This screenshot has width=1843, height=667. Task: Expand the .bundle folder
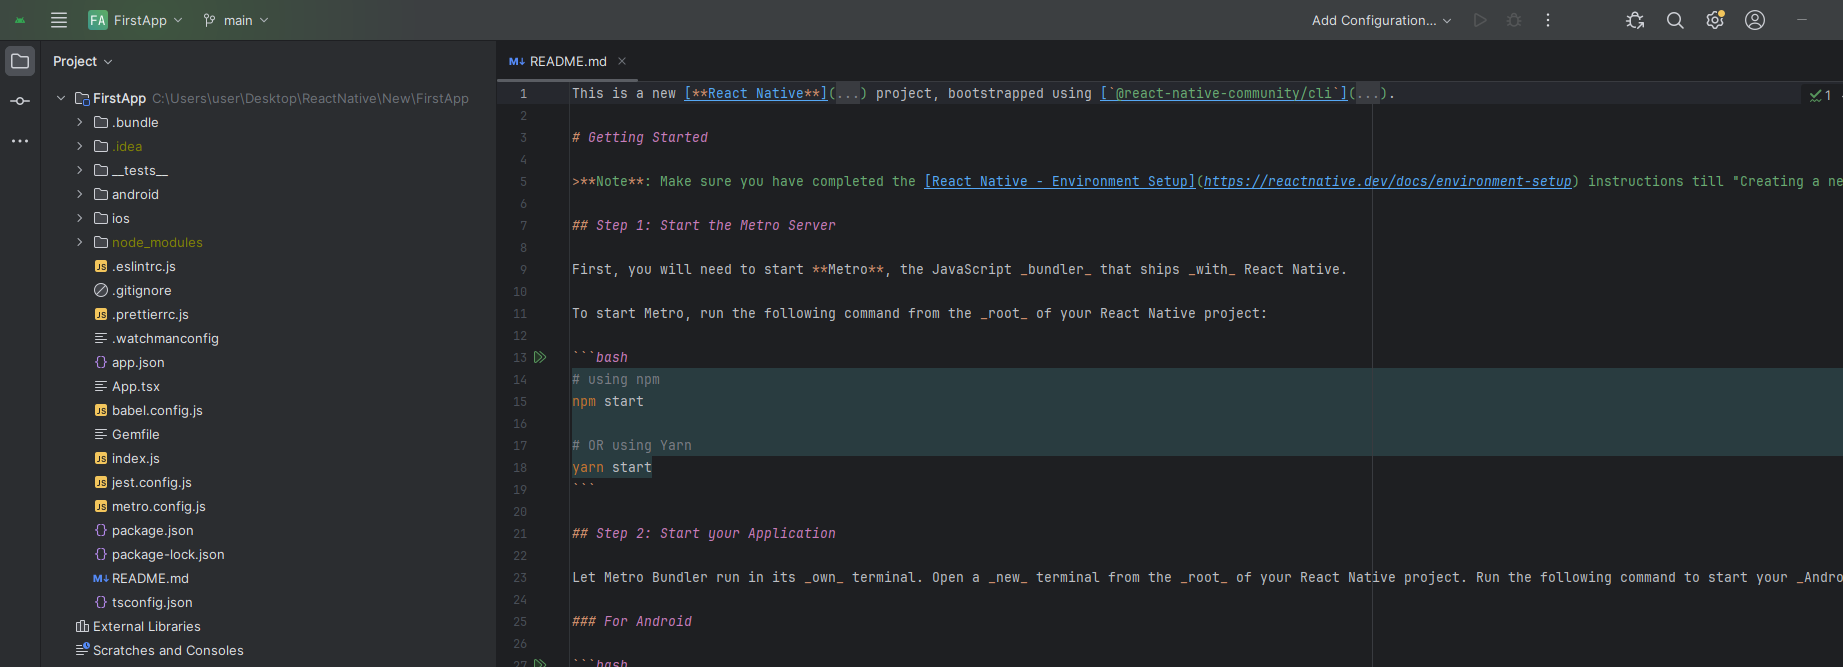point(80,122)
